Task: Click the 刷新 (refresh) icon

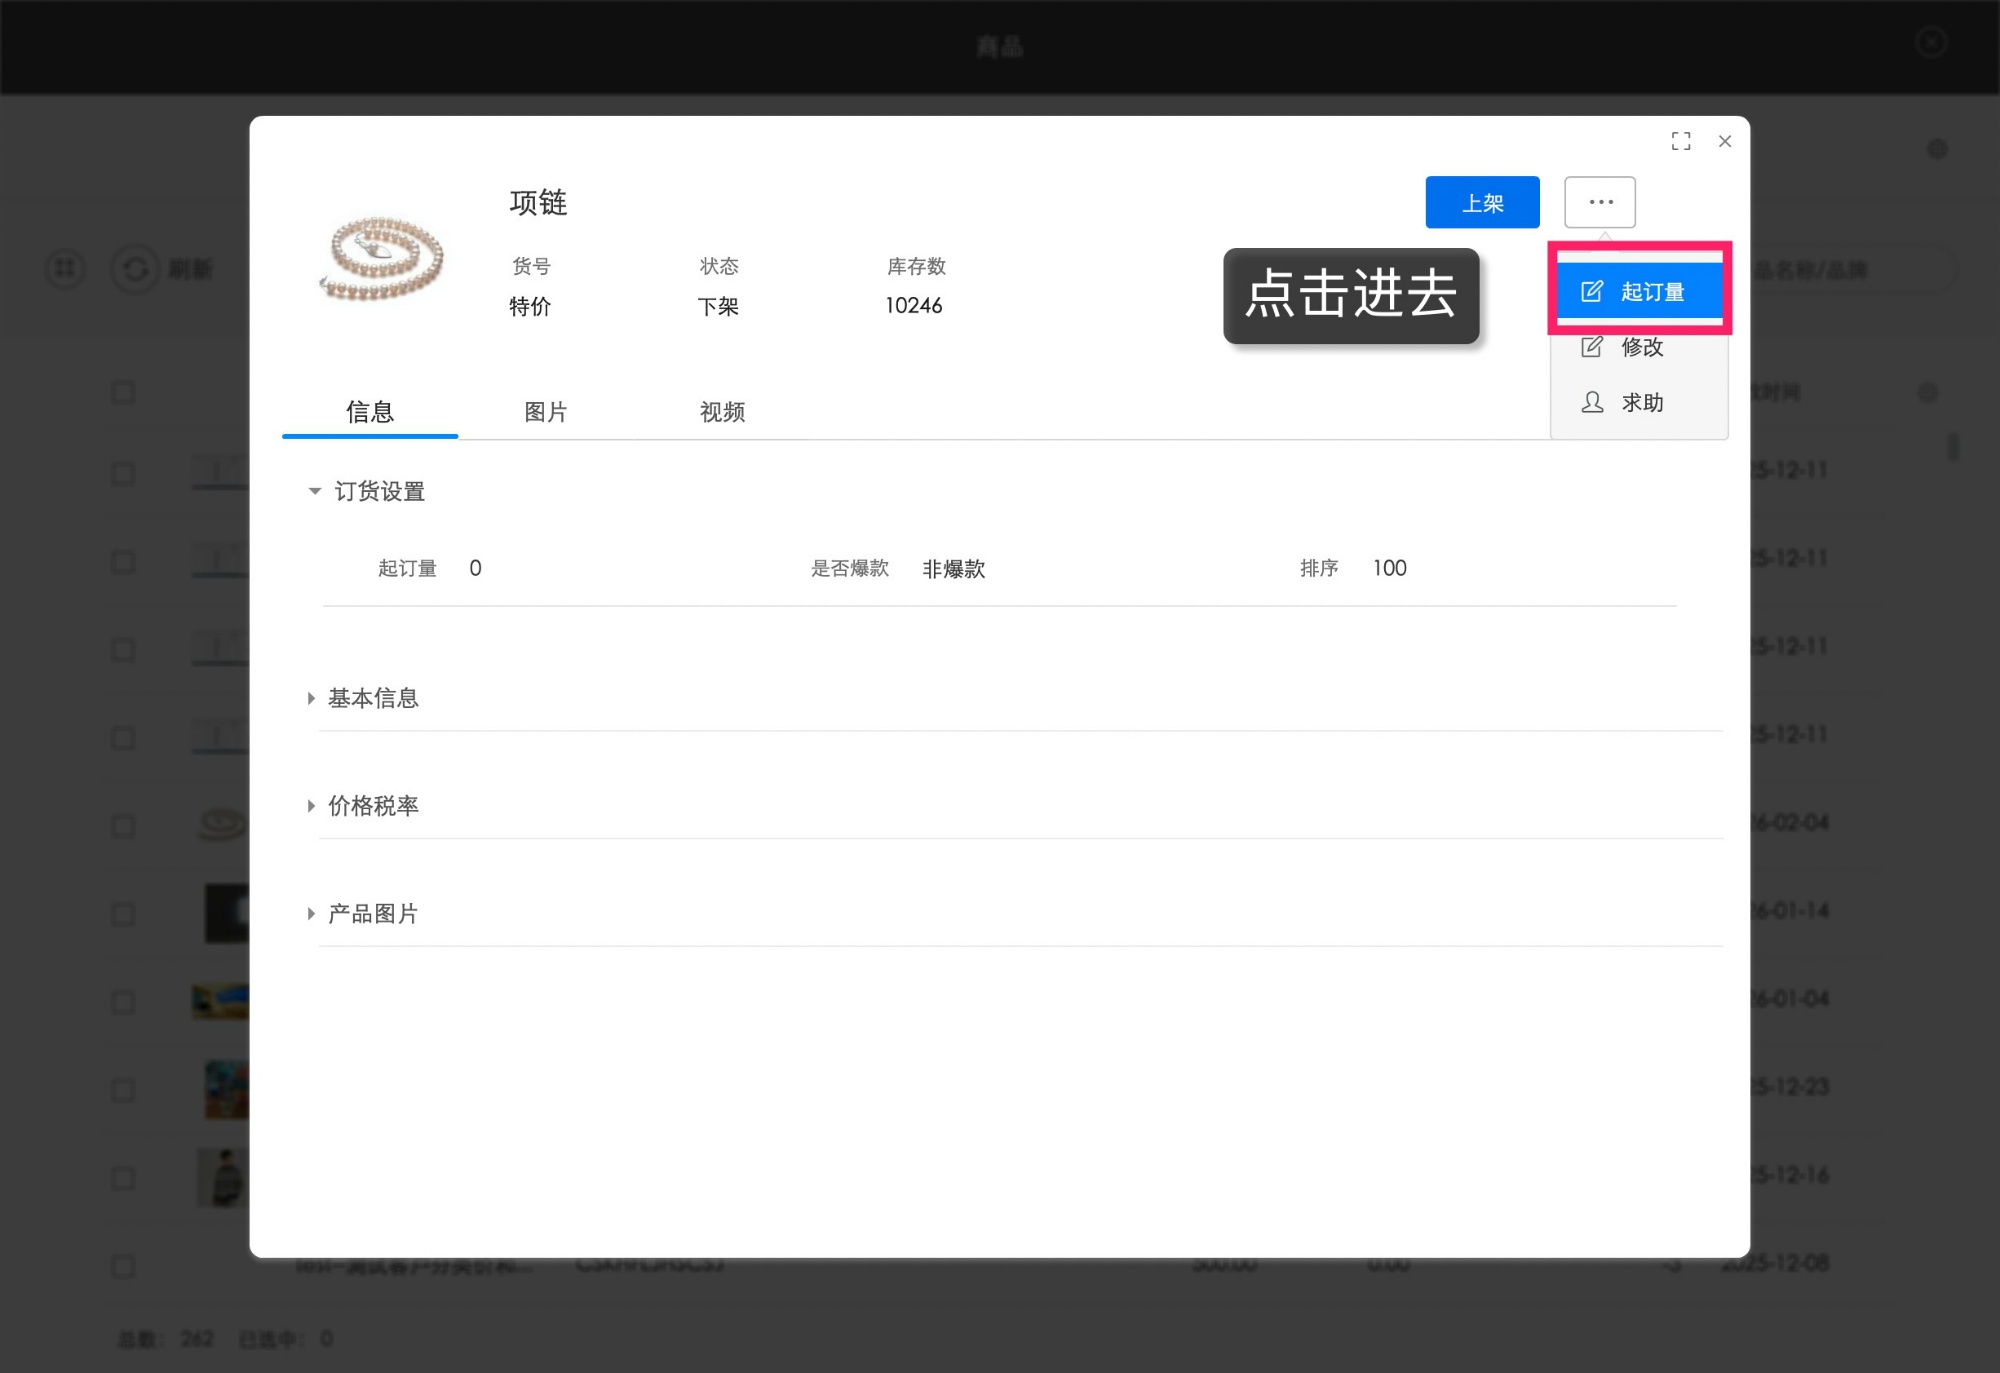Action: 136,269
